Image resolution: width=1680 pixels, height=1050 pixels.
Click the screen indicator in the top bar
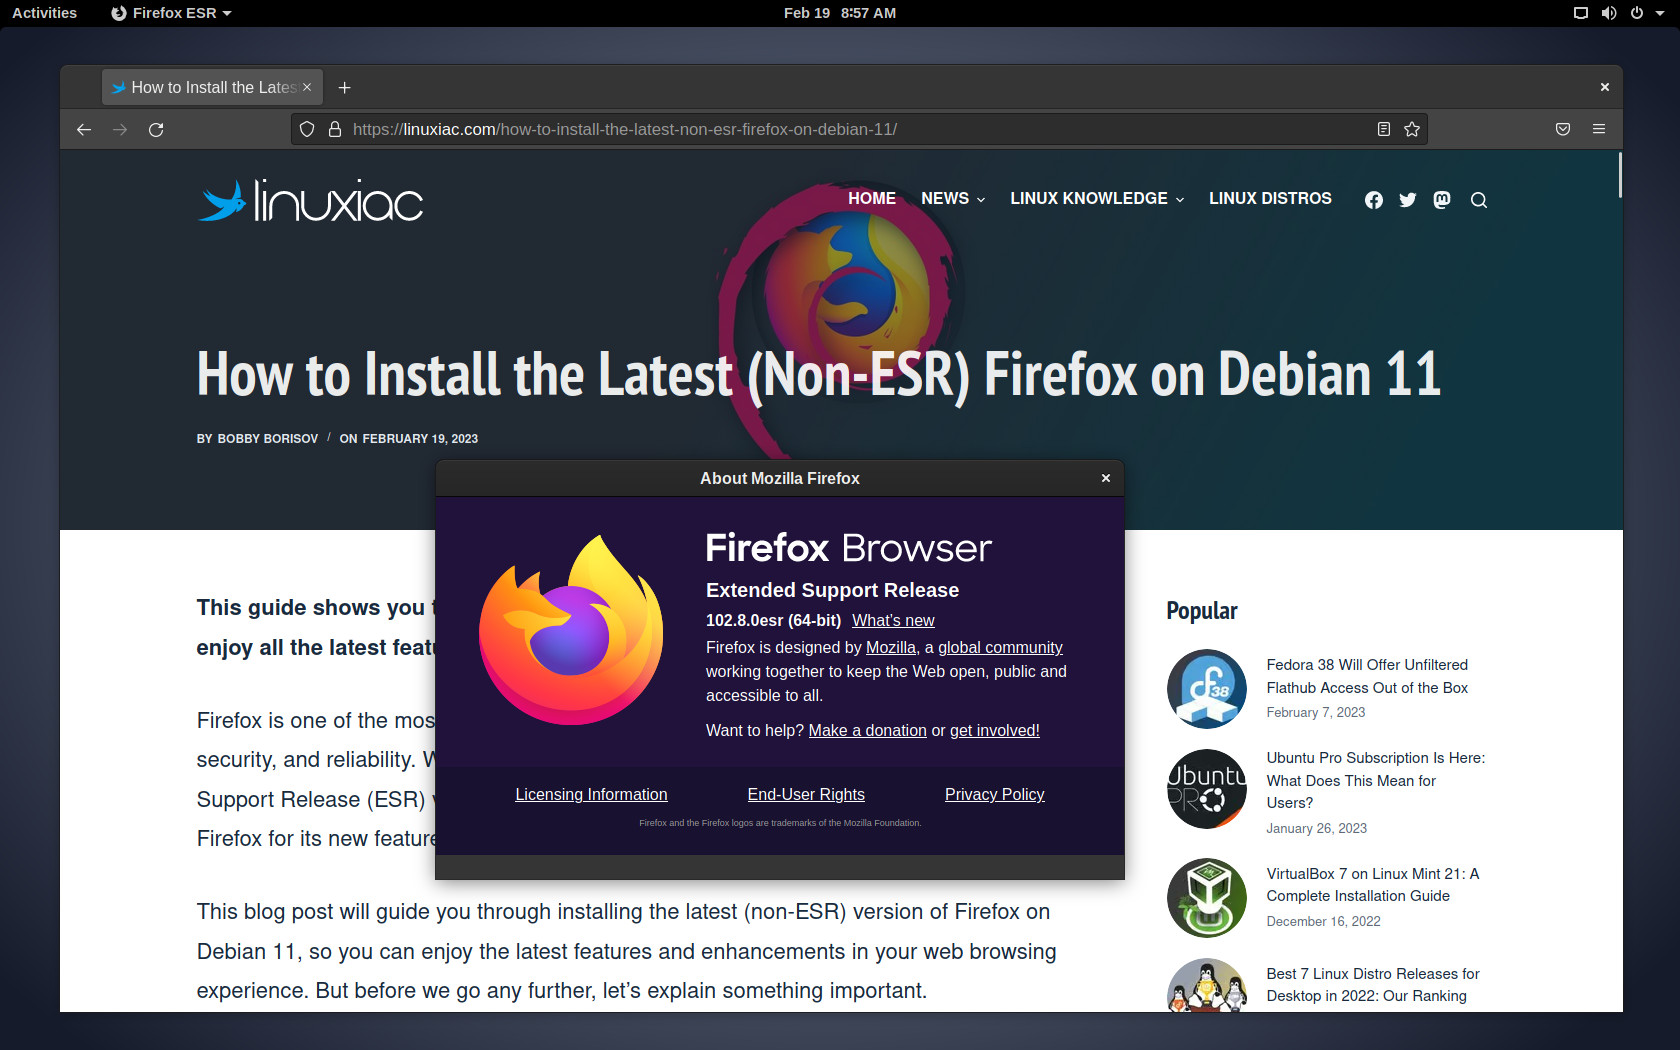click(1581, 13)
